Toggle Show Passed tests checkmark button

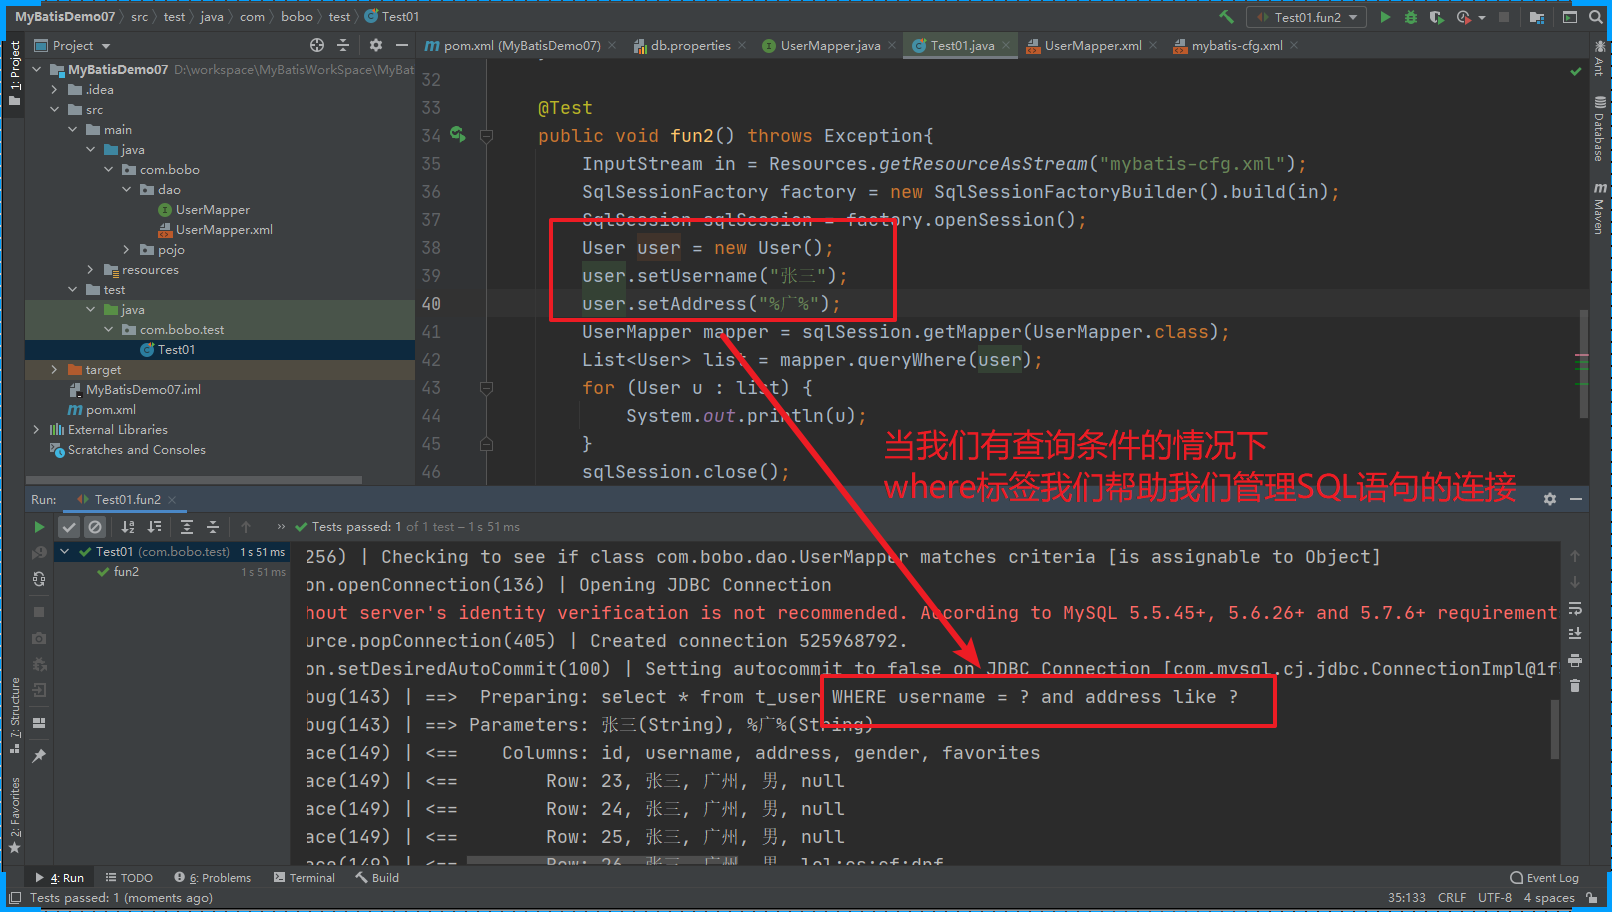pos(69,527)
